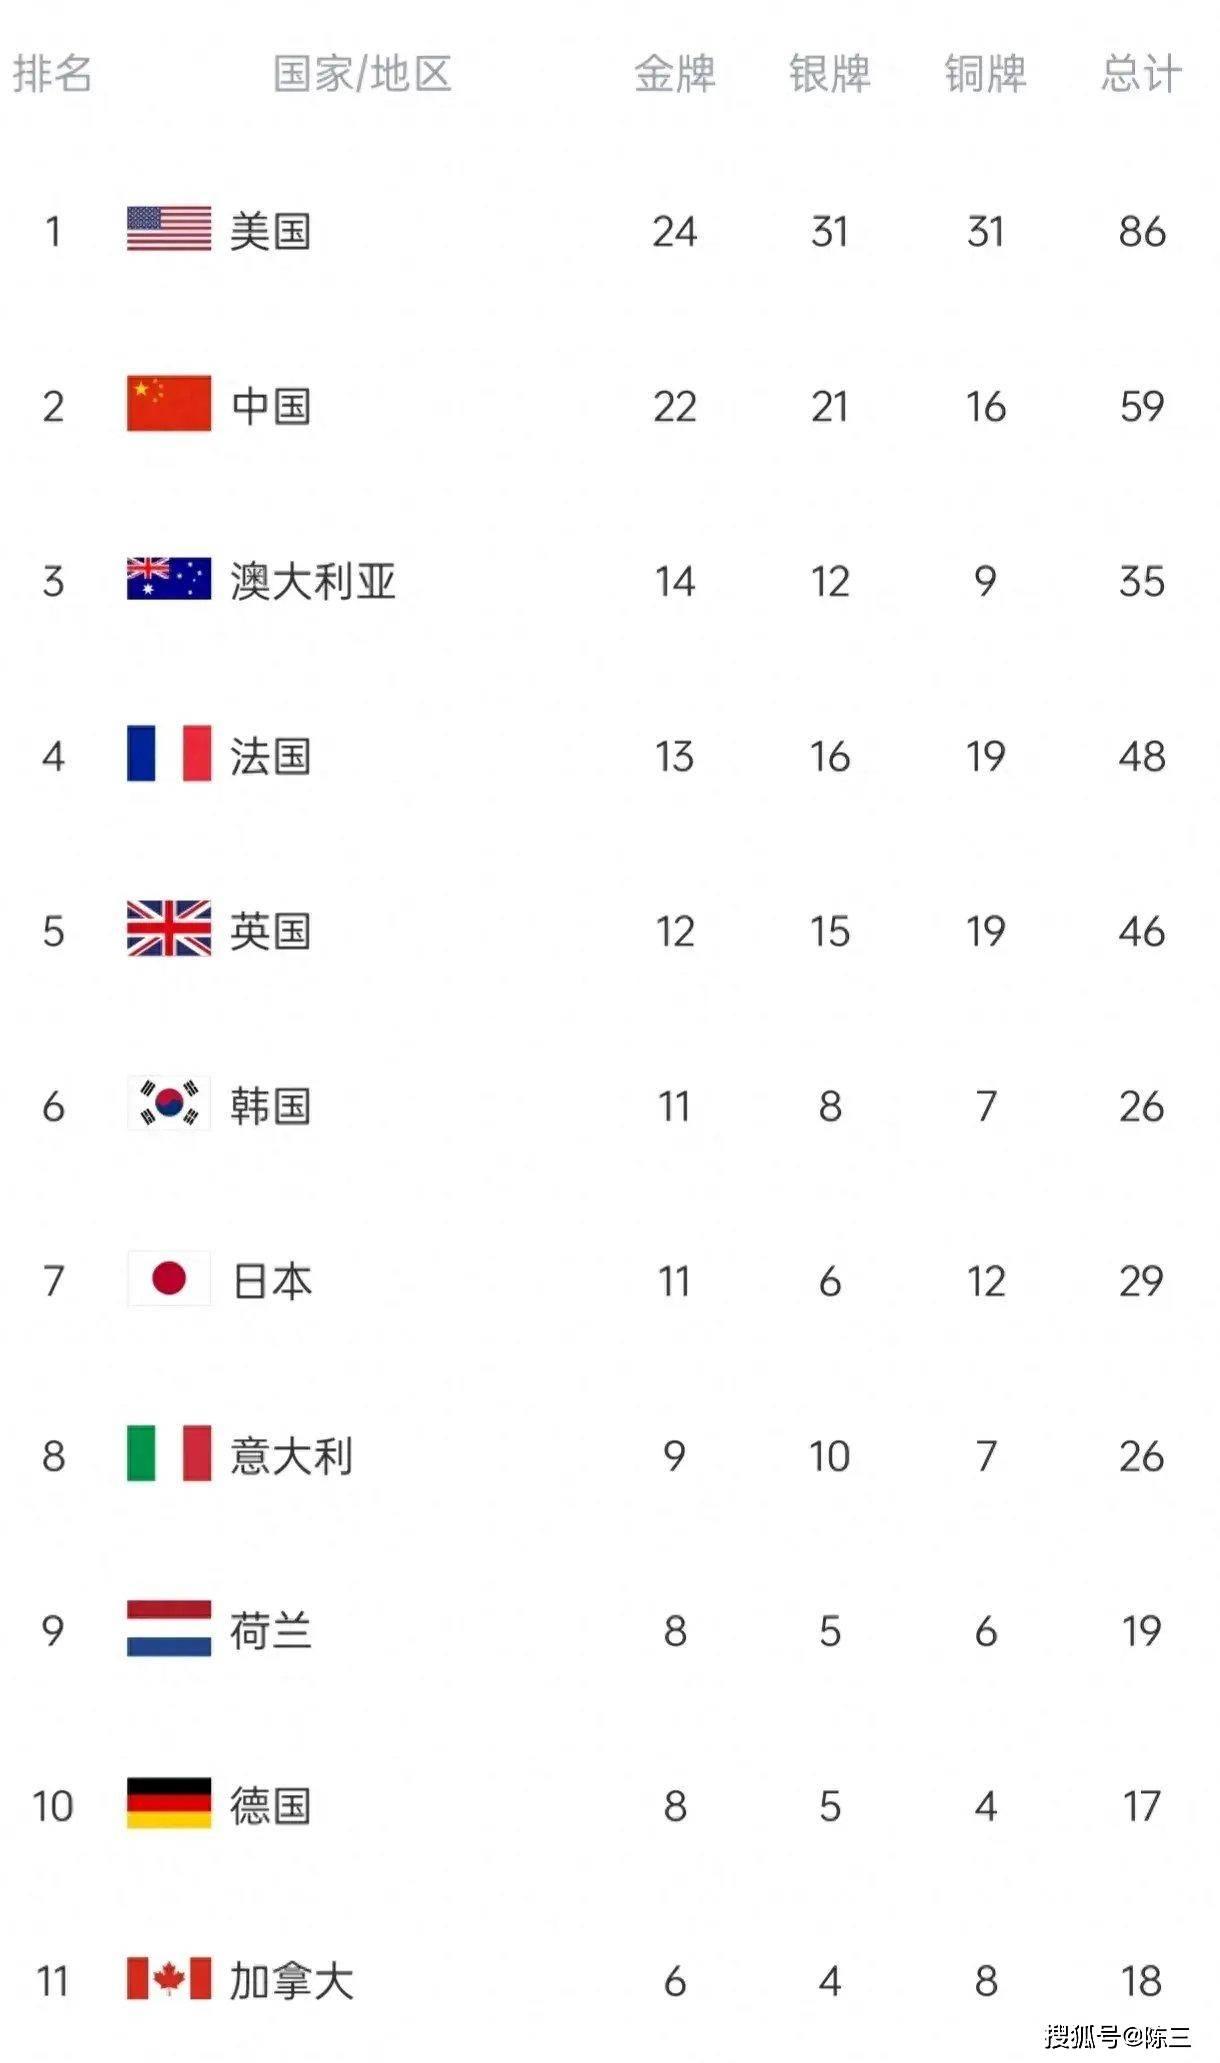Click the 总计 column header

(1142, 74)
